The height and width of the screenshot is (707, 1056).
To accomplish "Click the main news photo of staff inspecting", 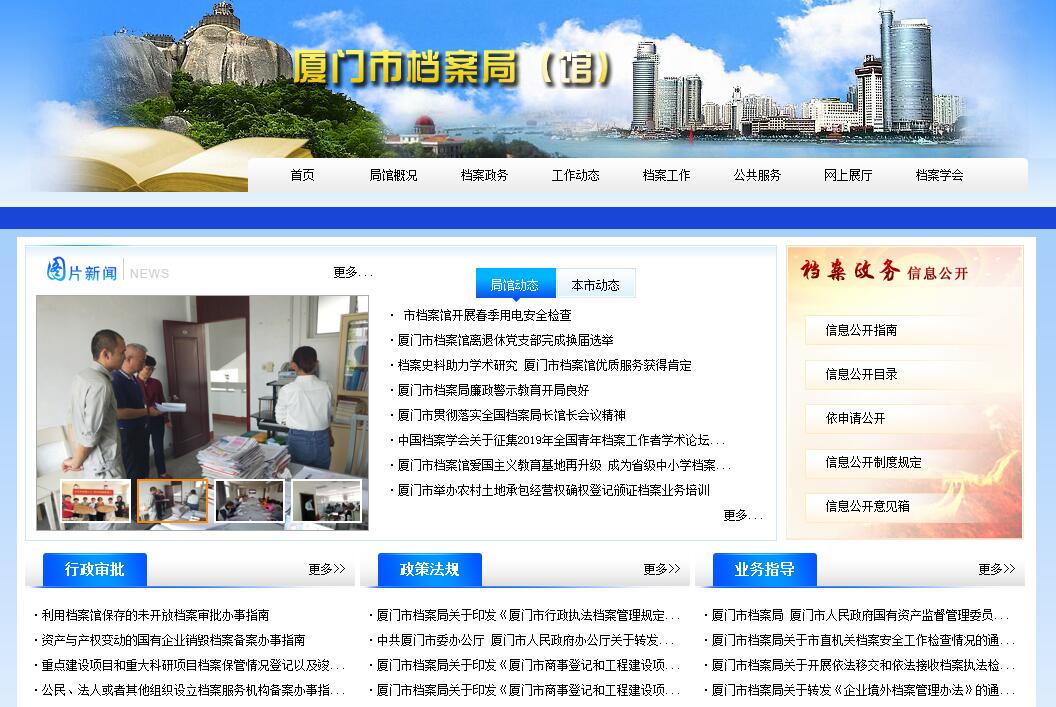I will pos(202,385).
